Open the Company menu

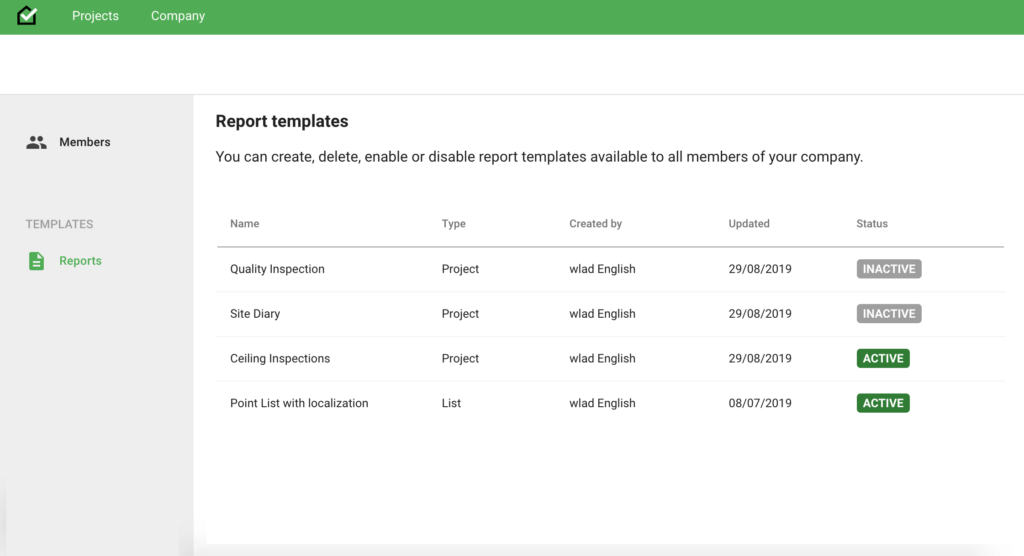(178, 16)
